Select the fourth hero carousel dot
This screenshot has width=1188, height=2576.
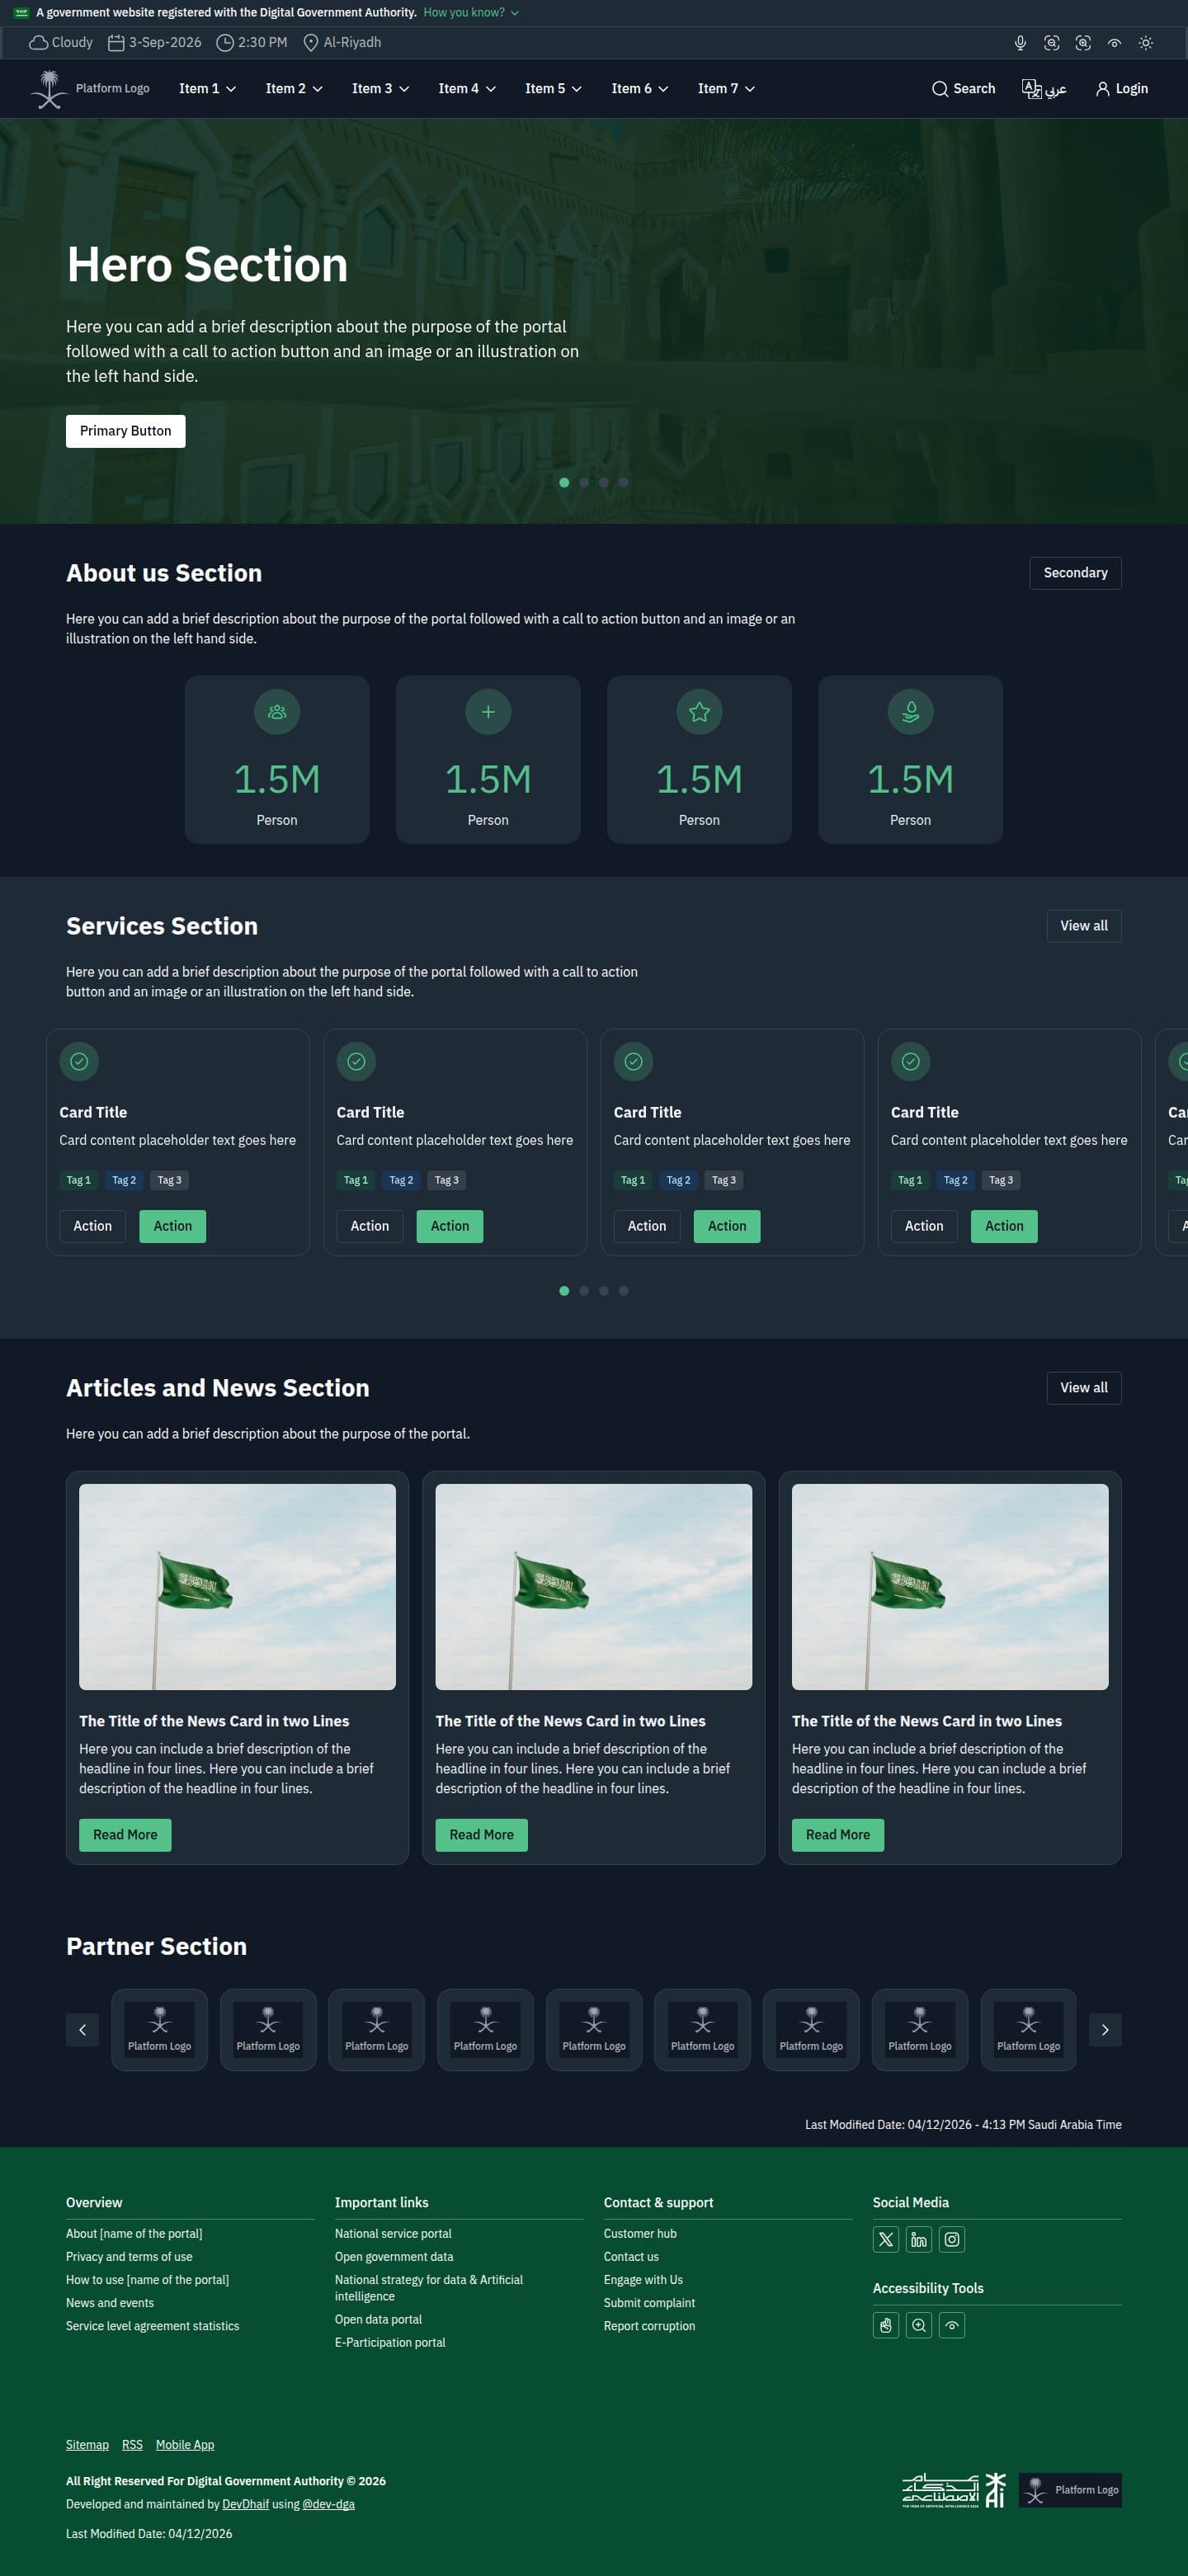tap(624, 483)
